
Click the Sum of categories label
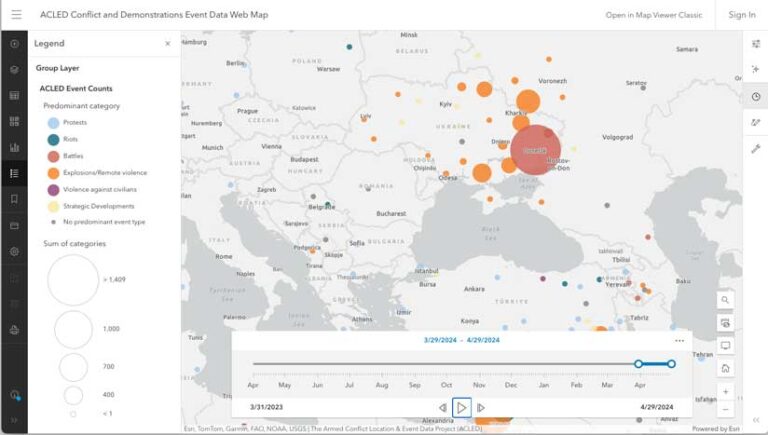(74, 243)
